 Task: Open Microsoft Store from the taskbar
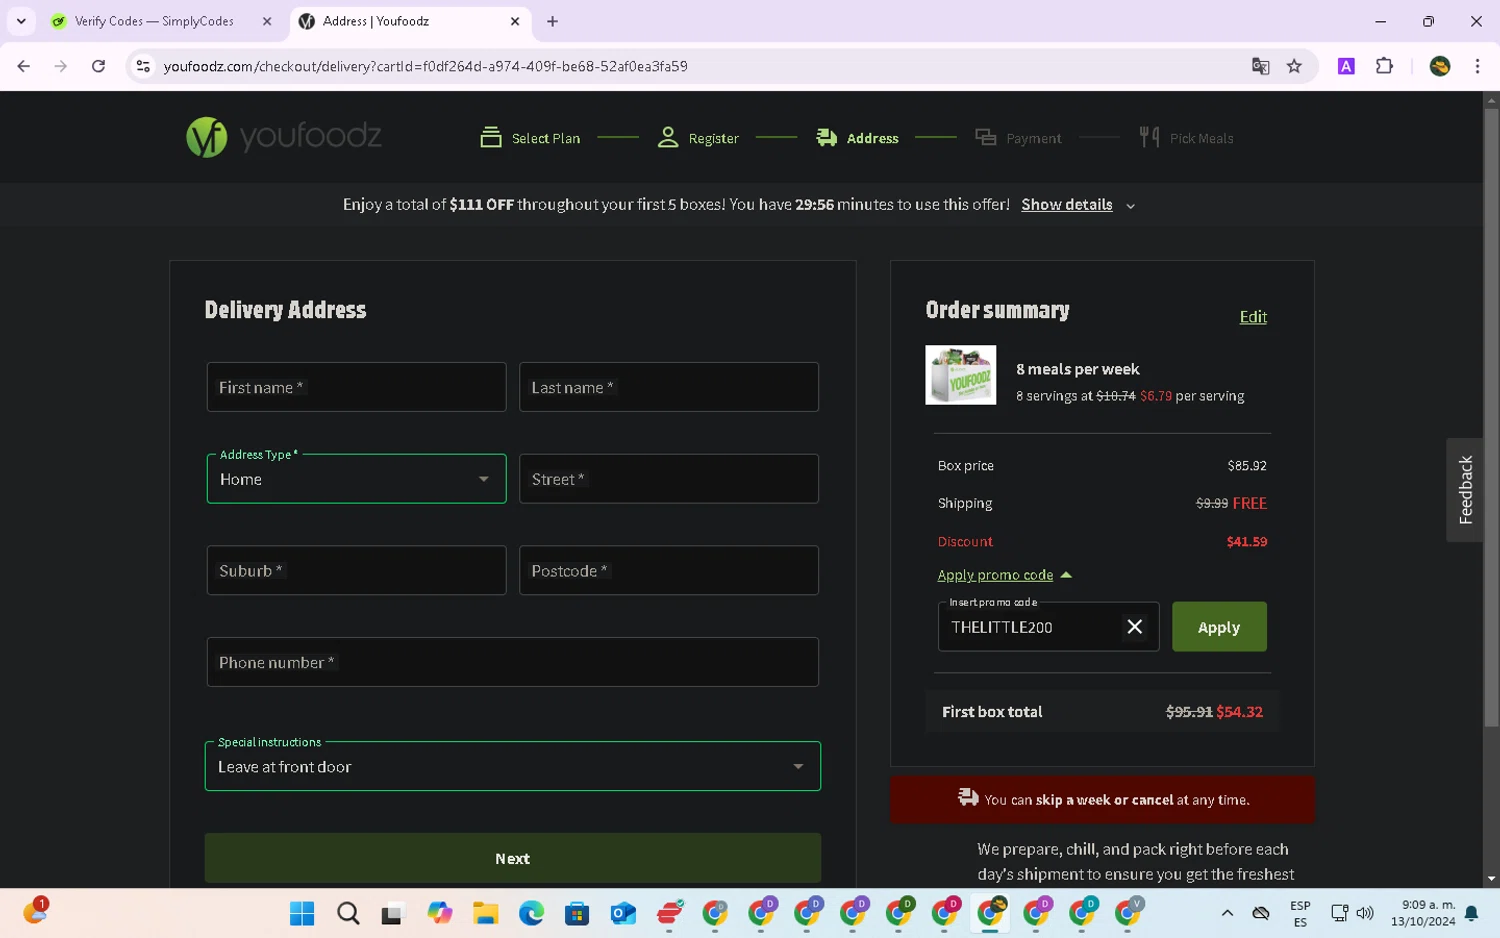[x=577, y=913]
